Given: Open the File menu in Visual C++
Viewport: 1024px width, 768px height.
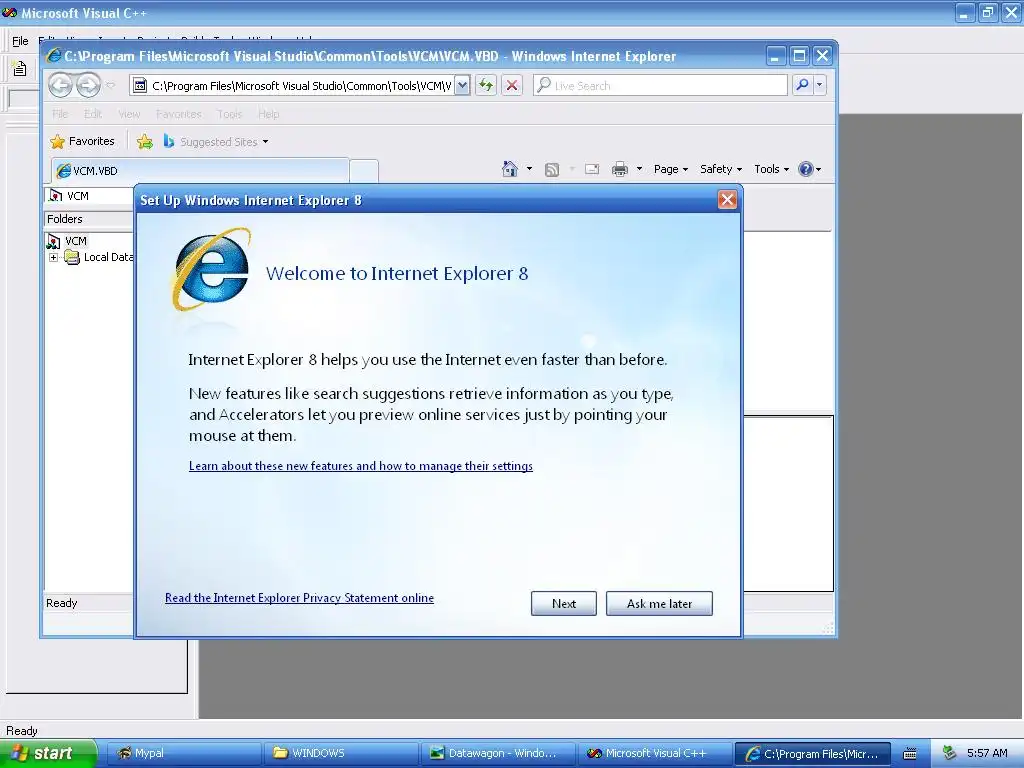Looking at the screenshot, I should point(20,40).
